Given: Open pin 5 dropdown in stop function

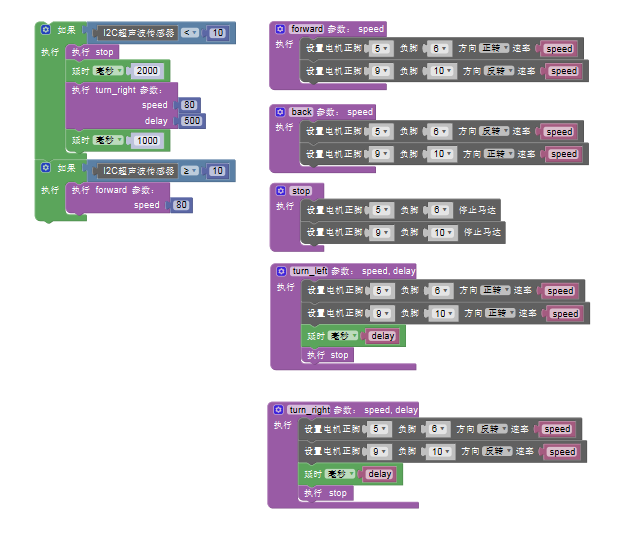Looking at the screenshot, I should tap(381, 210).
